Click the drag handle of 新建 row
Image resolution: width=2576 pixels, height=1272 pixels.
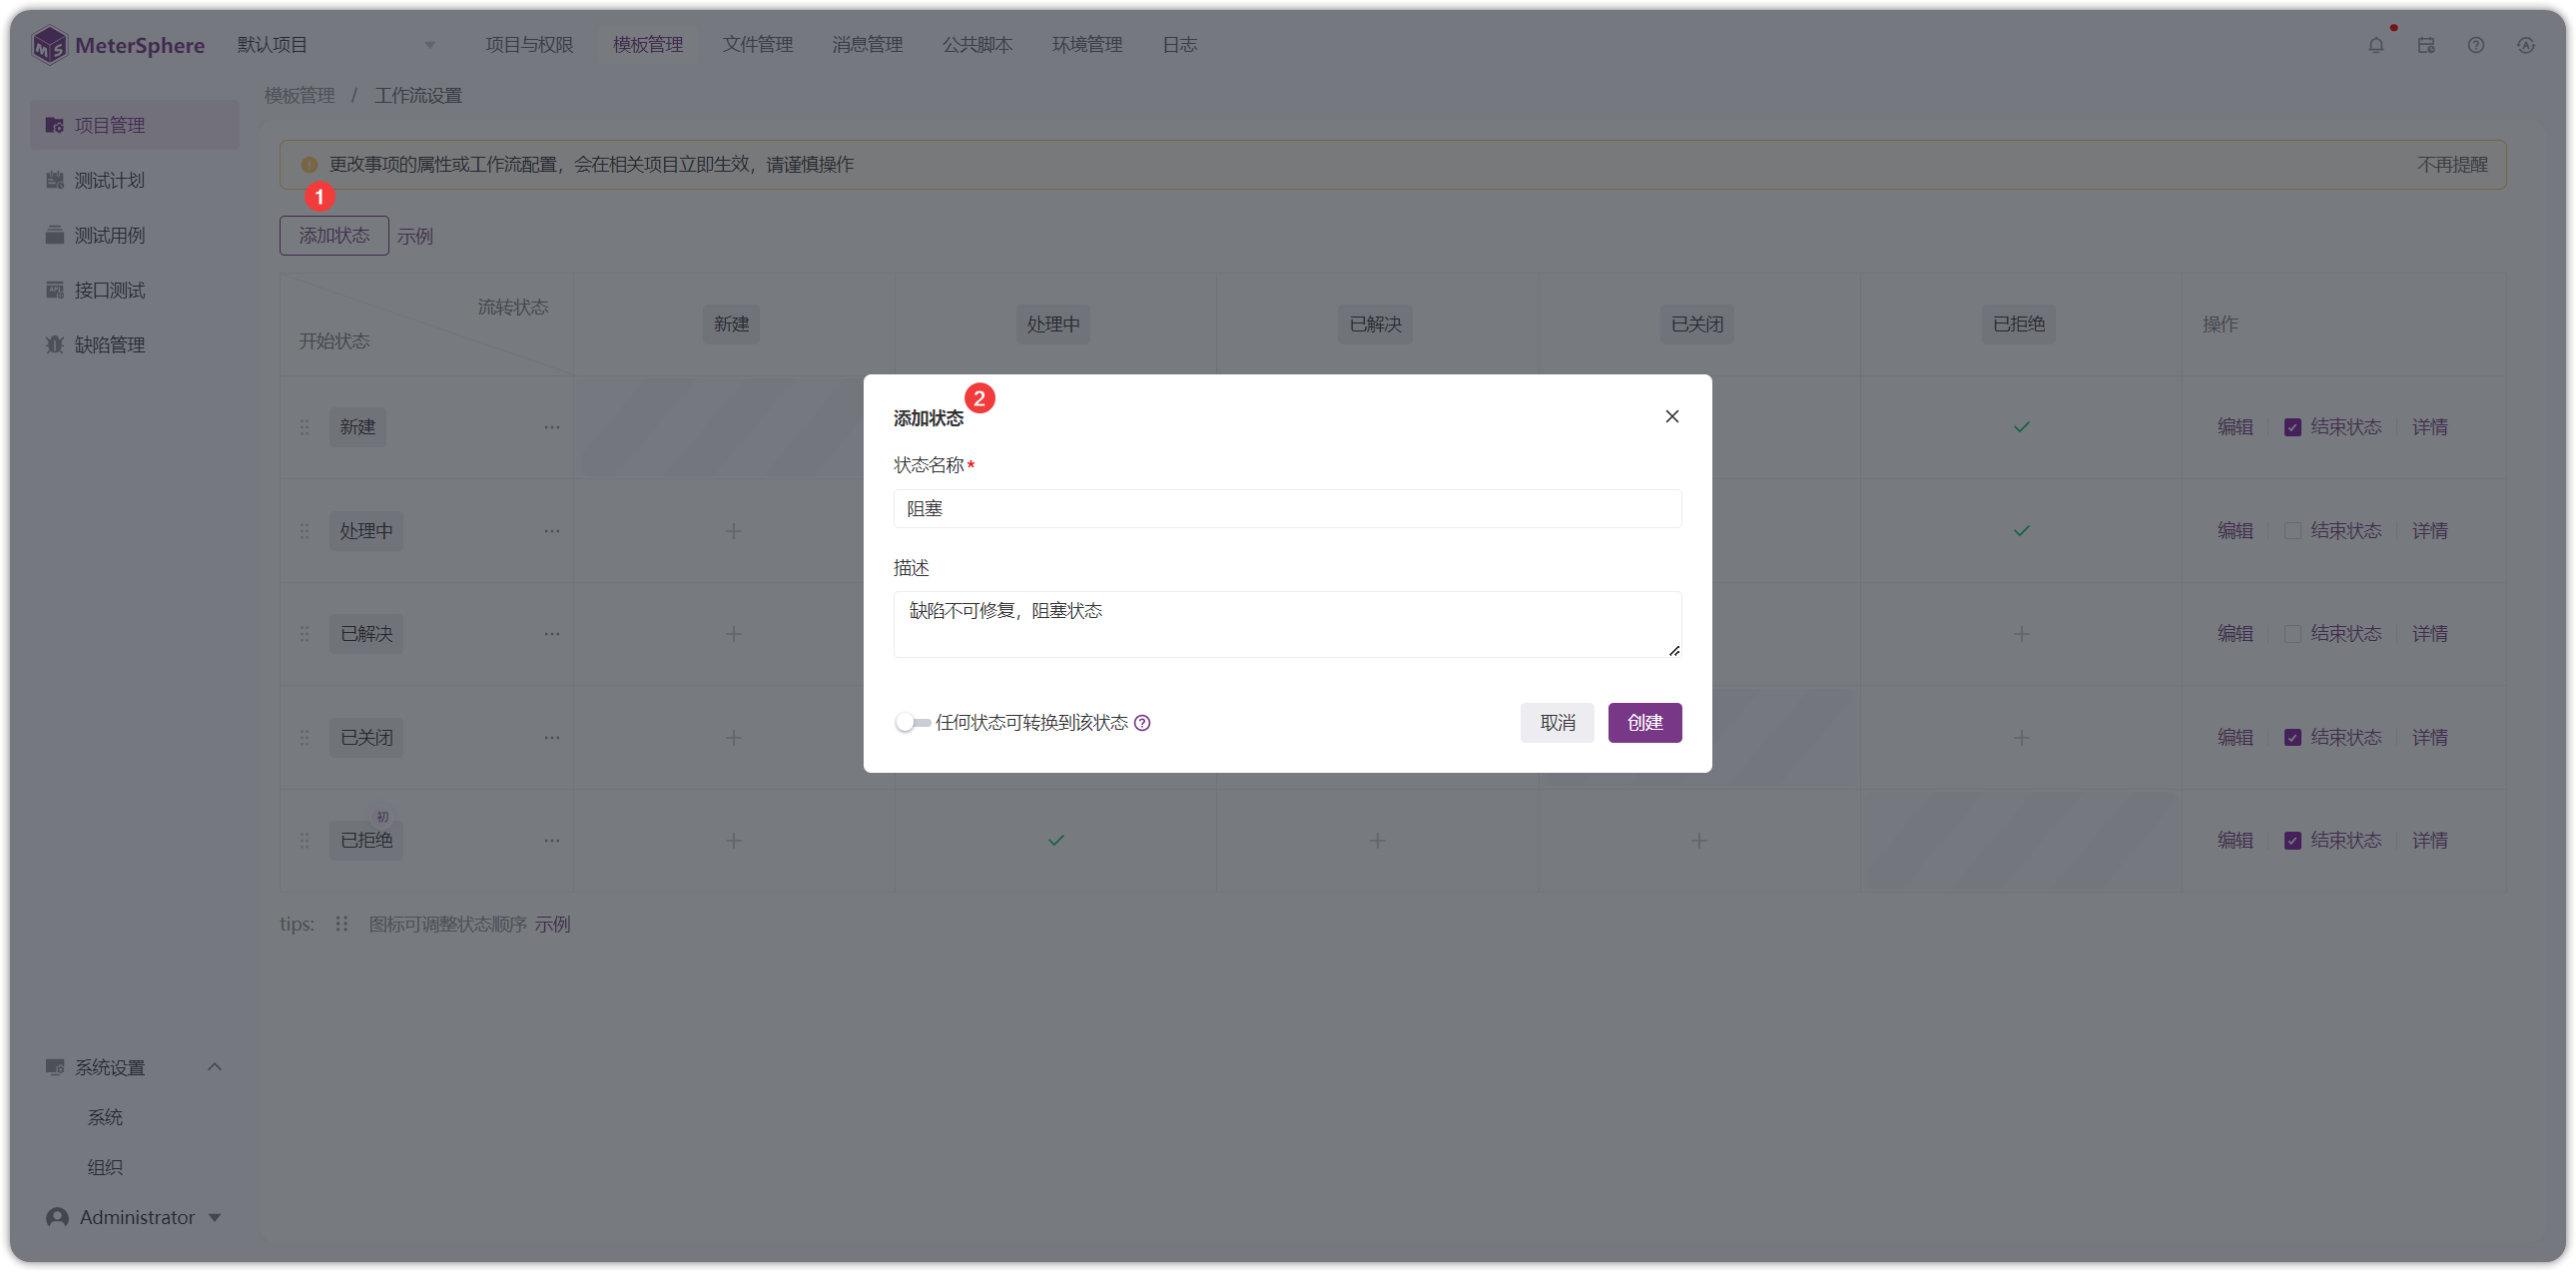pos(304,428)
